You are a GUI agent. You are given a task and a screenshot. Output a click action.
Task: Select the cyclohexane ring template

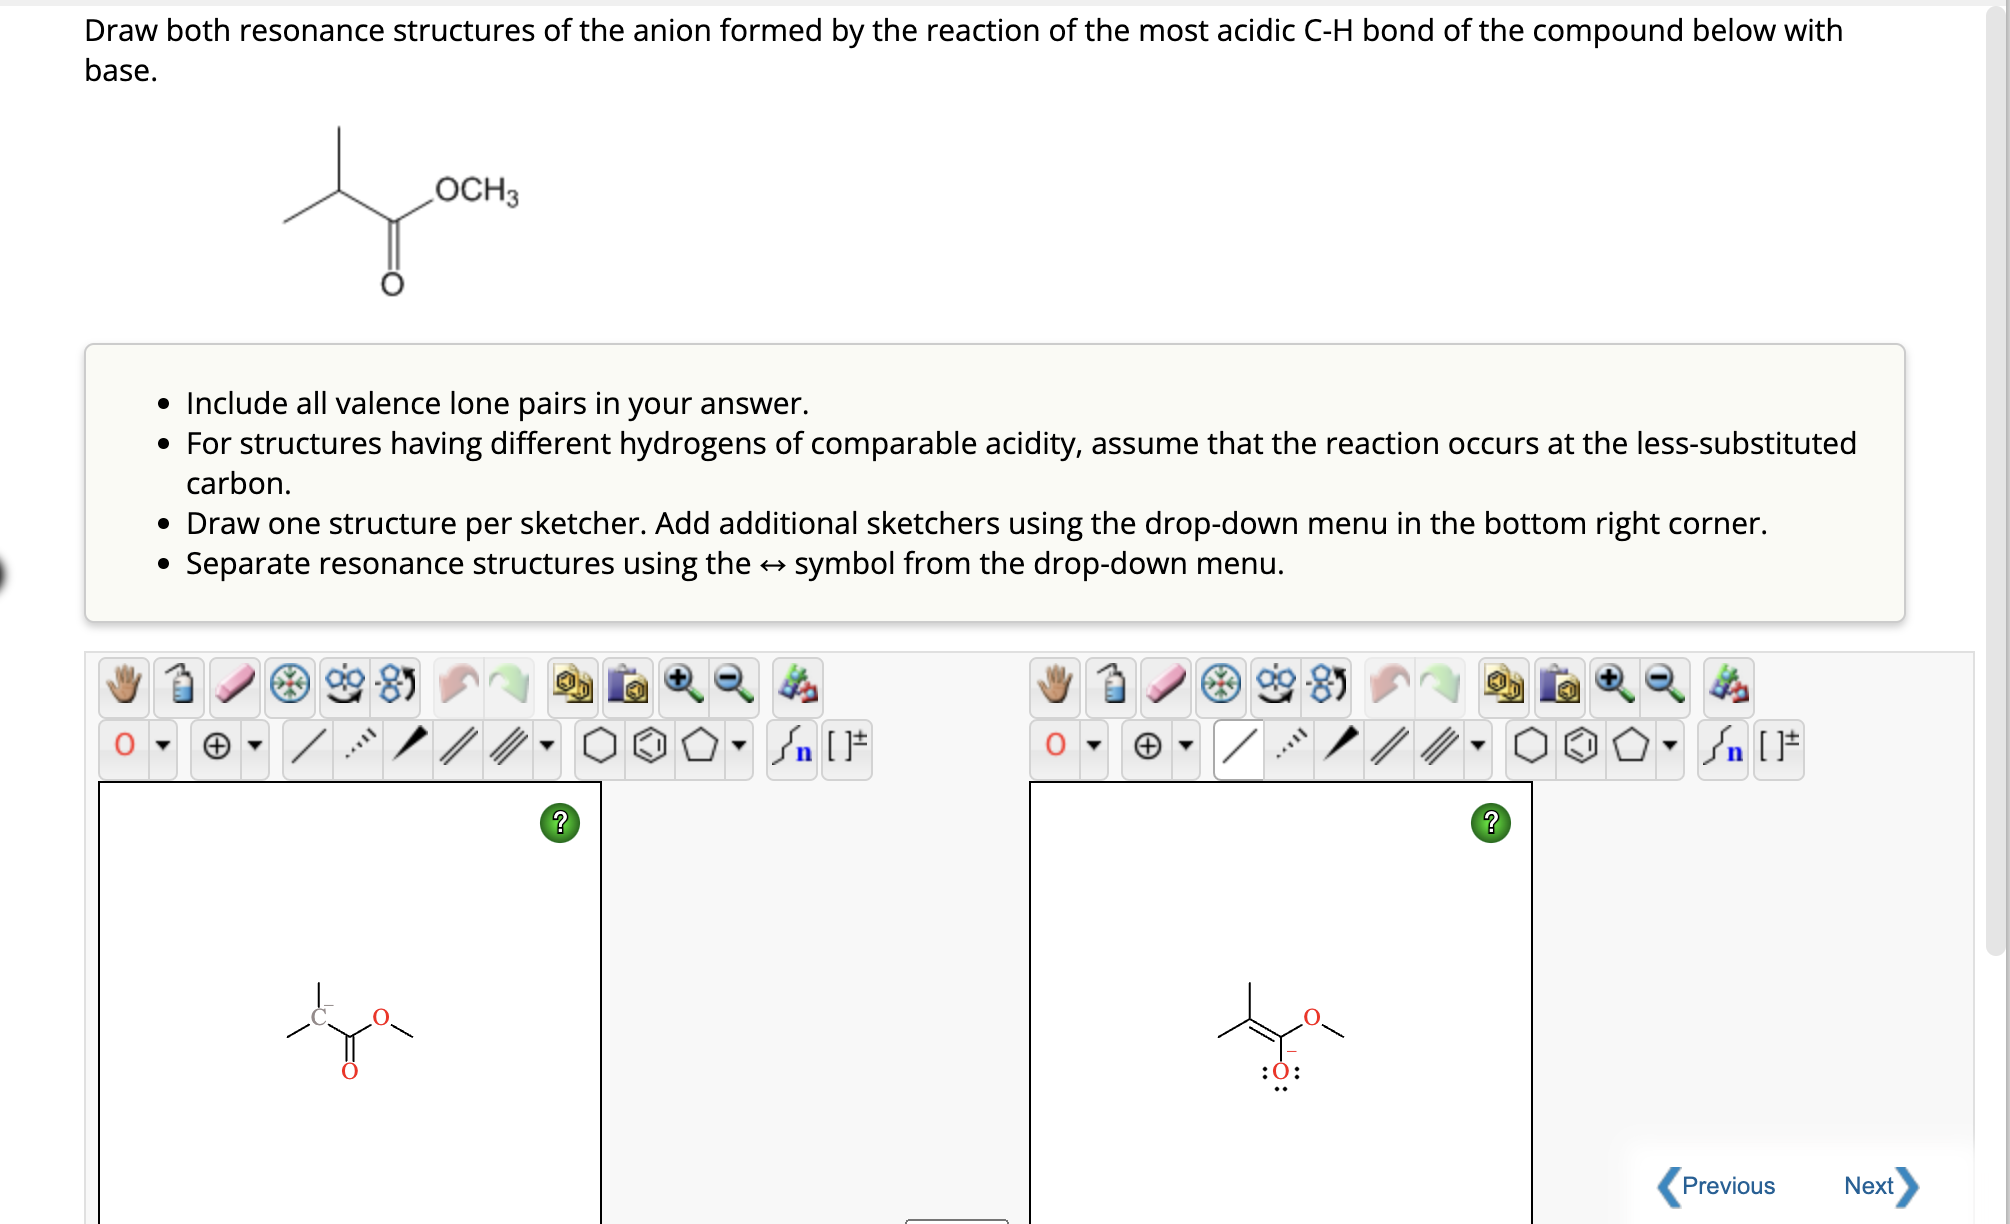[x=600, y=748]
